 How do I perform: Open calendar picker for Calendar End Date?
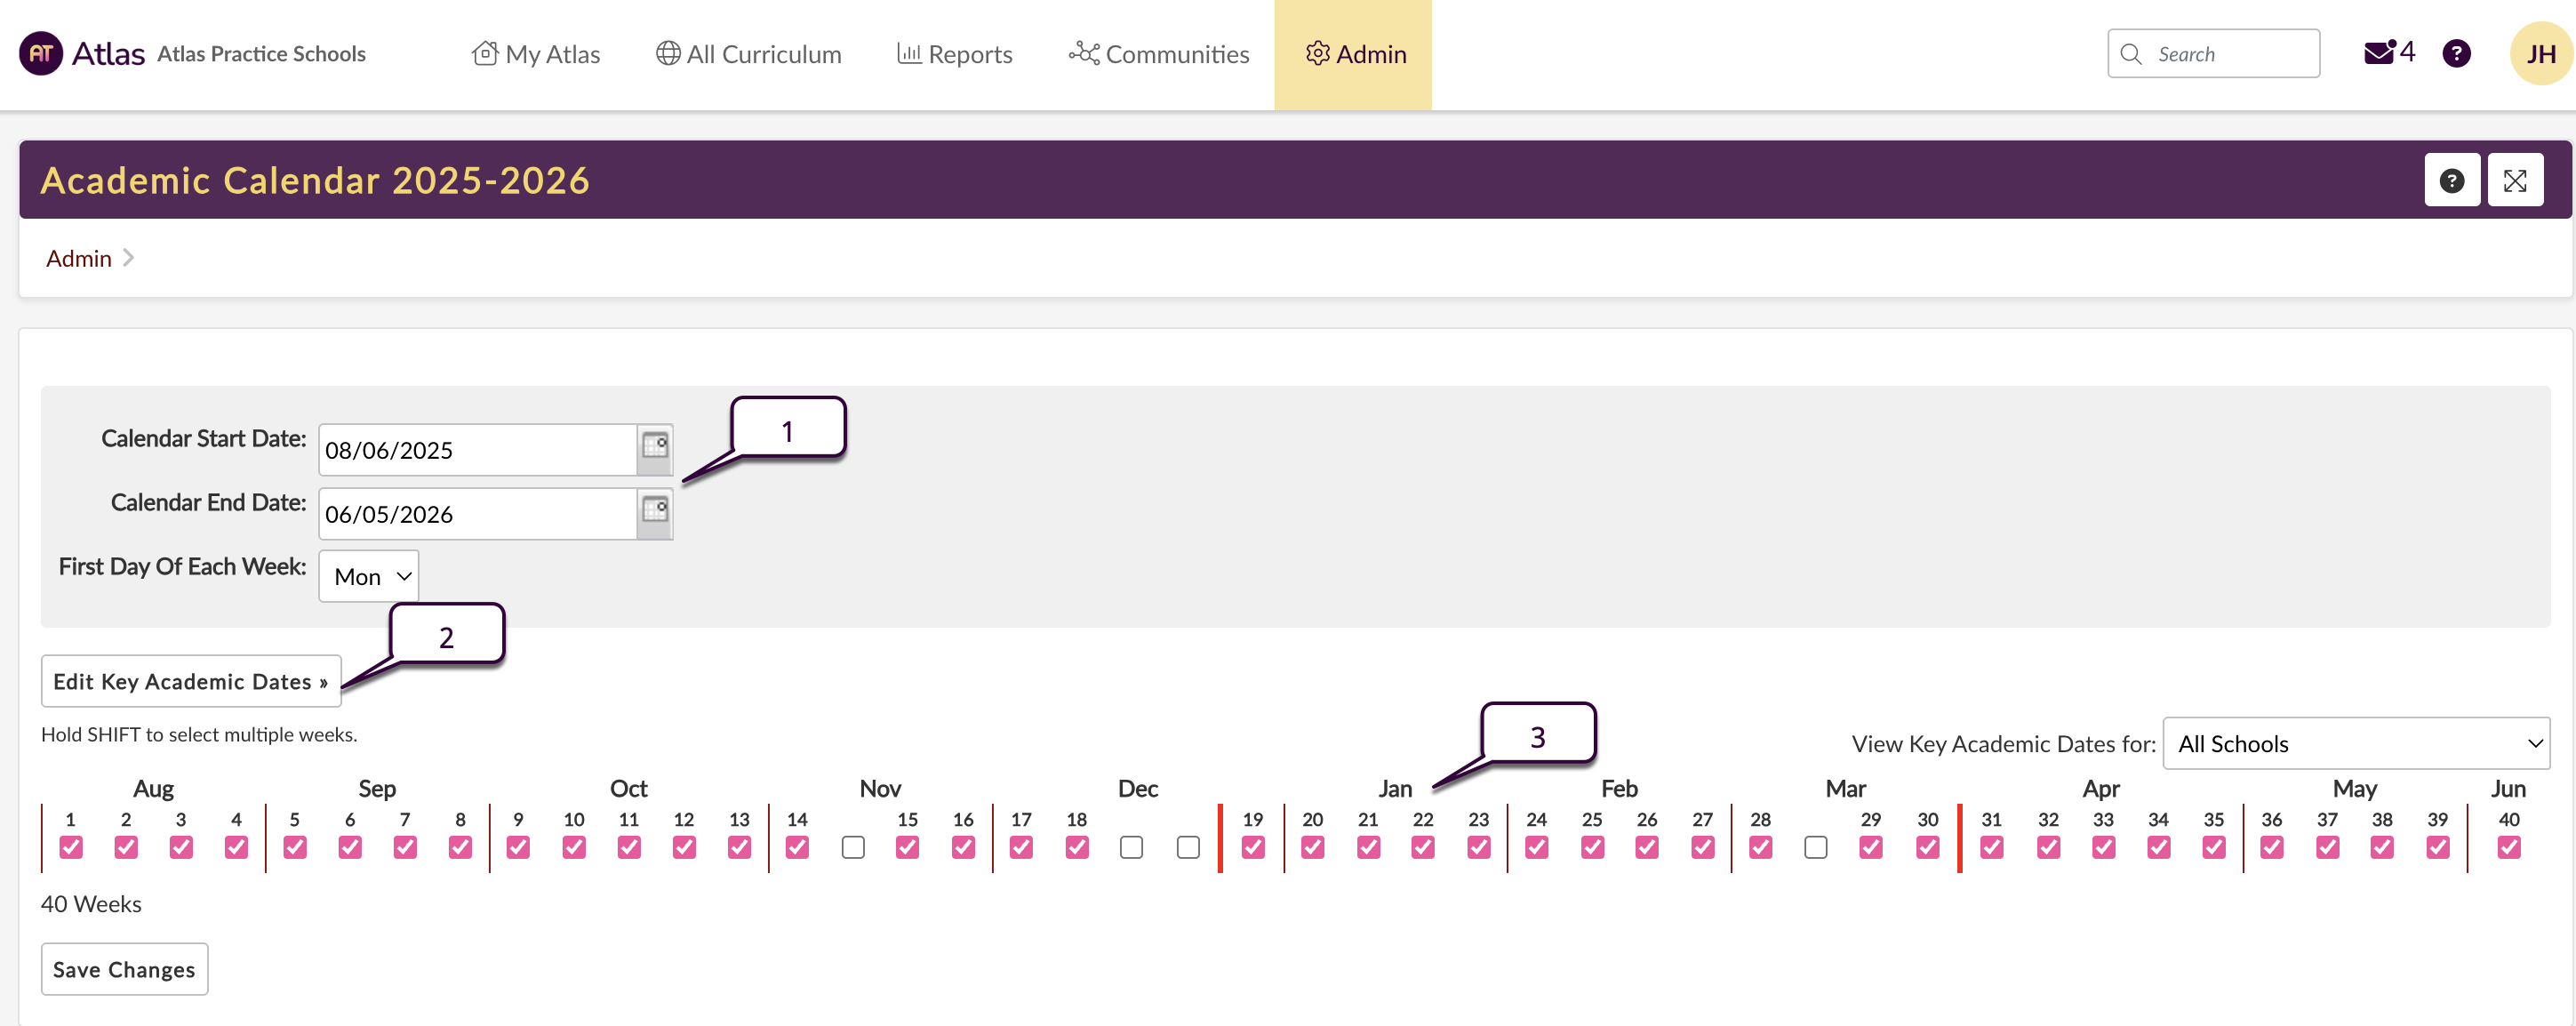[x=655, y=512]
